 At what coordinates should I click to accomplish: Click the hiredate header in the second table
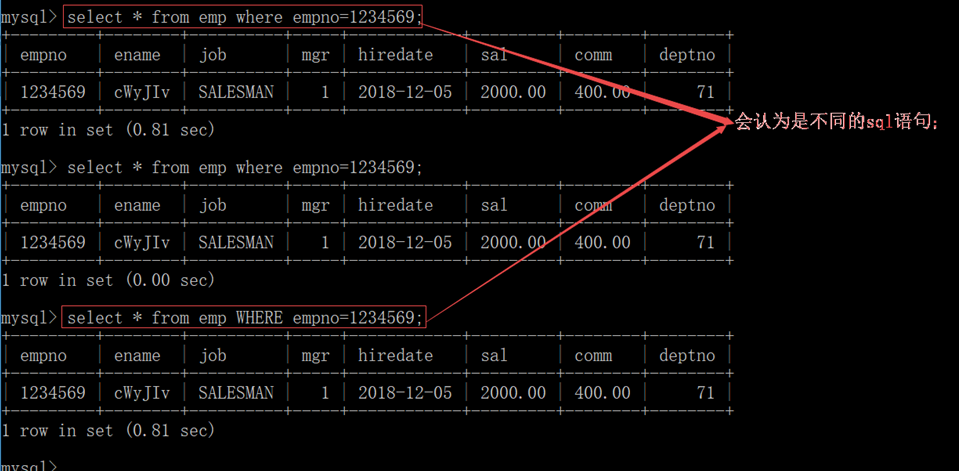click(x=395, y=205)
